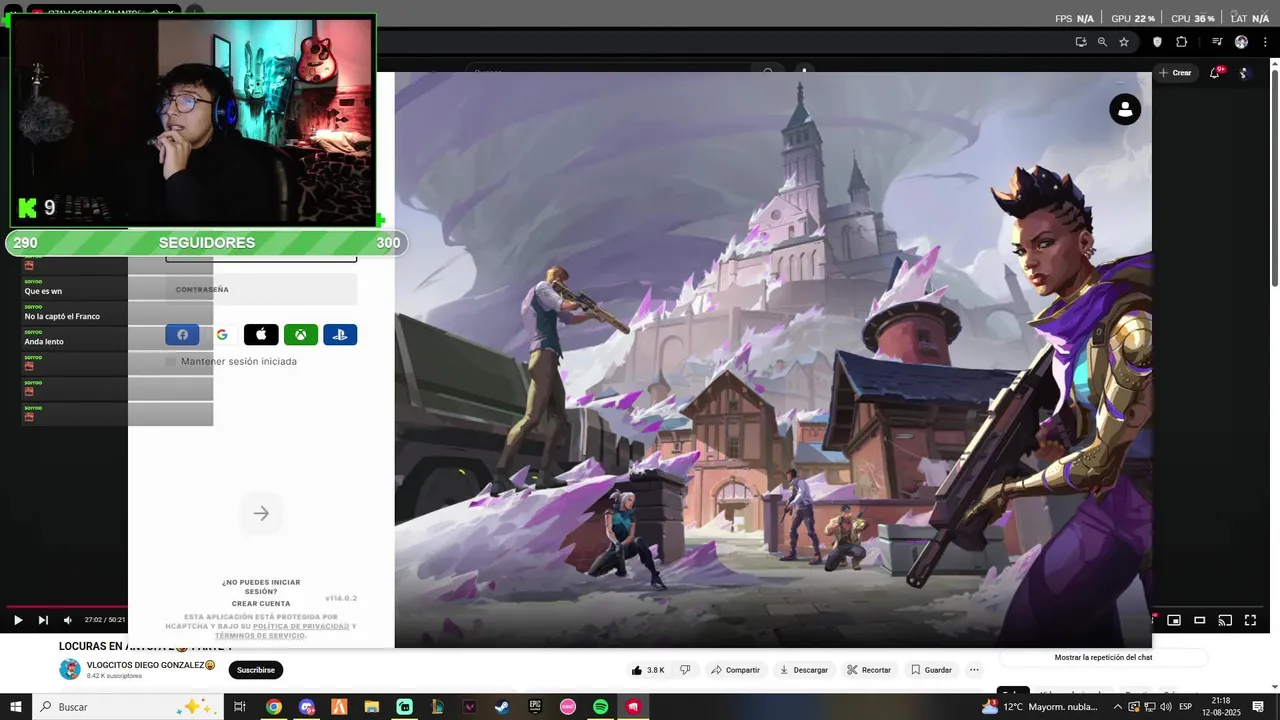
Task: Cast the YouTube video to a TV
Action: pyautogui.click(x=1225, y=620)
